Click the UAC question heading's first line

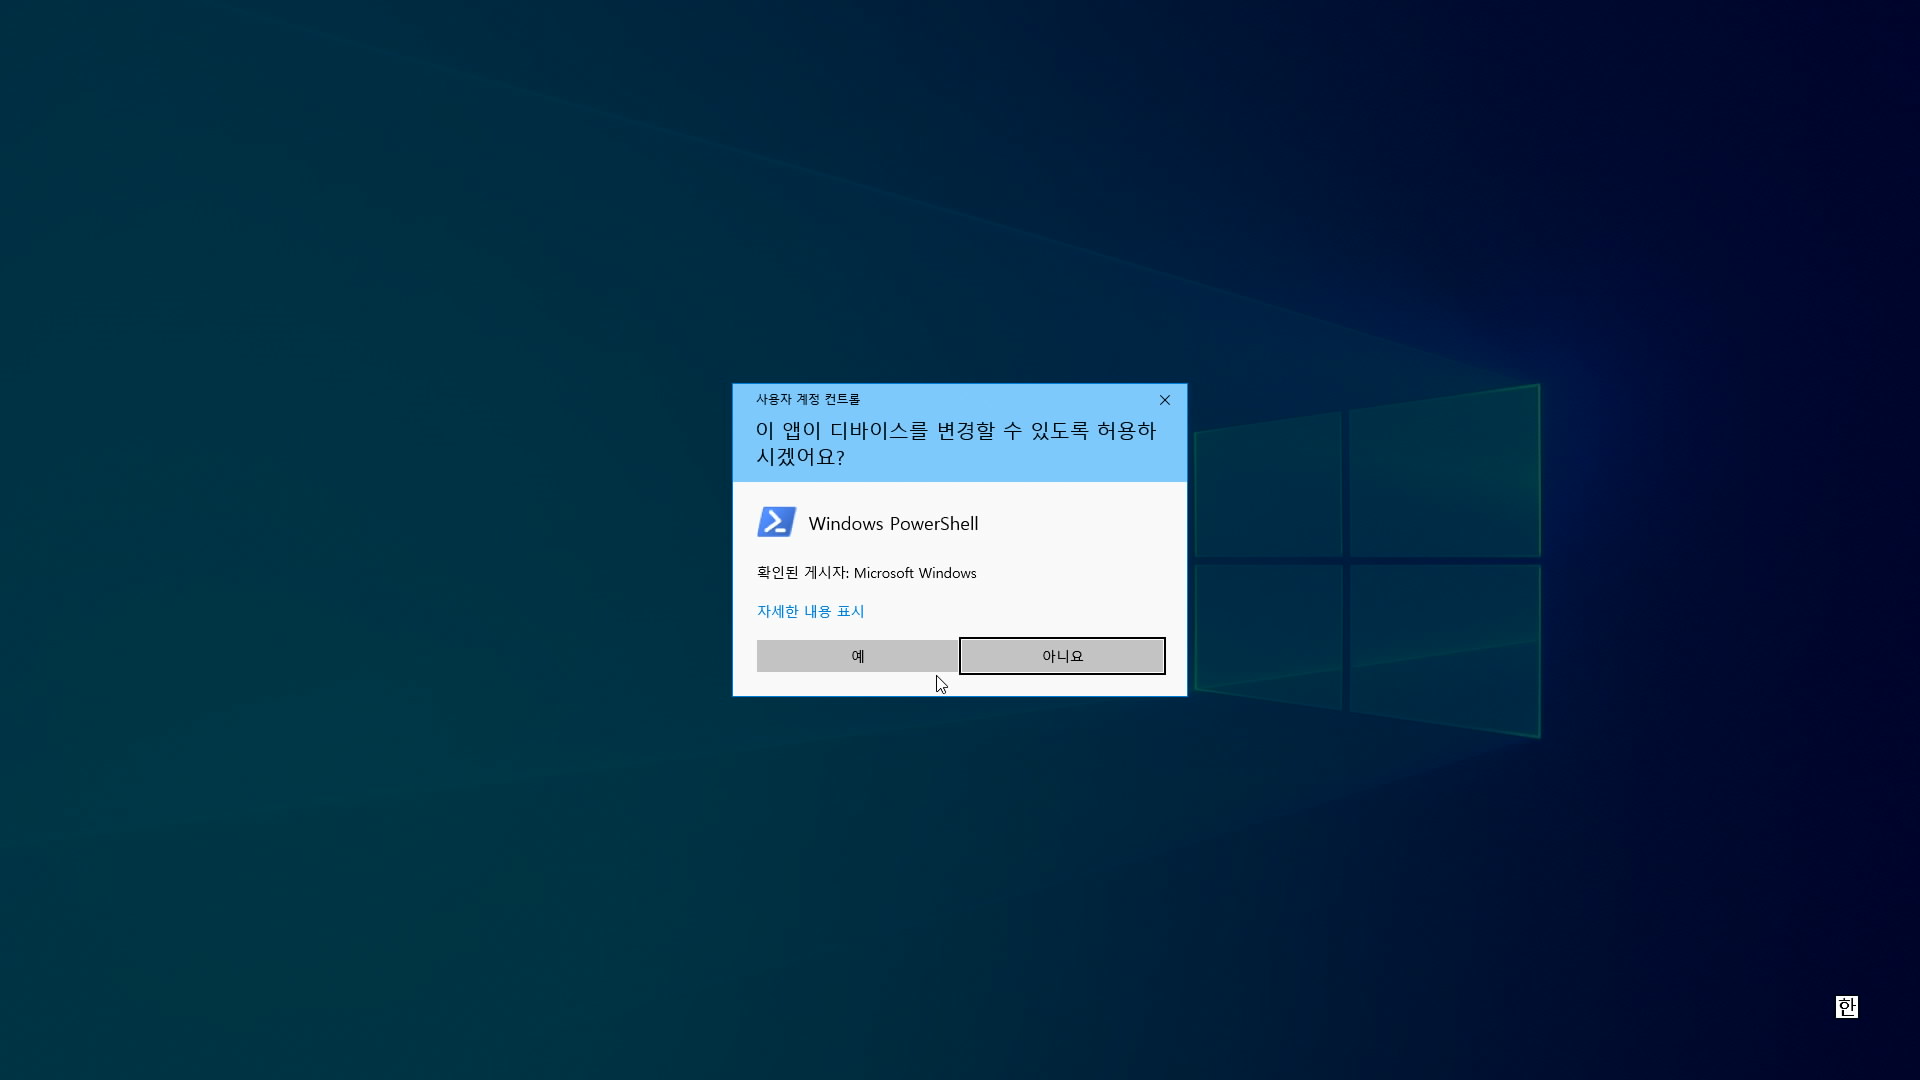point(955,431)
